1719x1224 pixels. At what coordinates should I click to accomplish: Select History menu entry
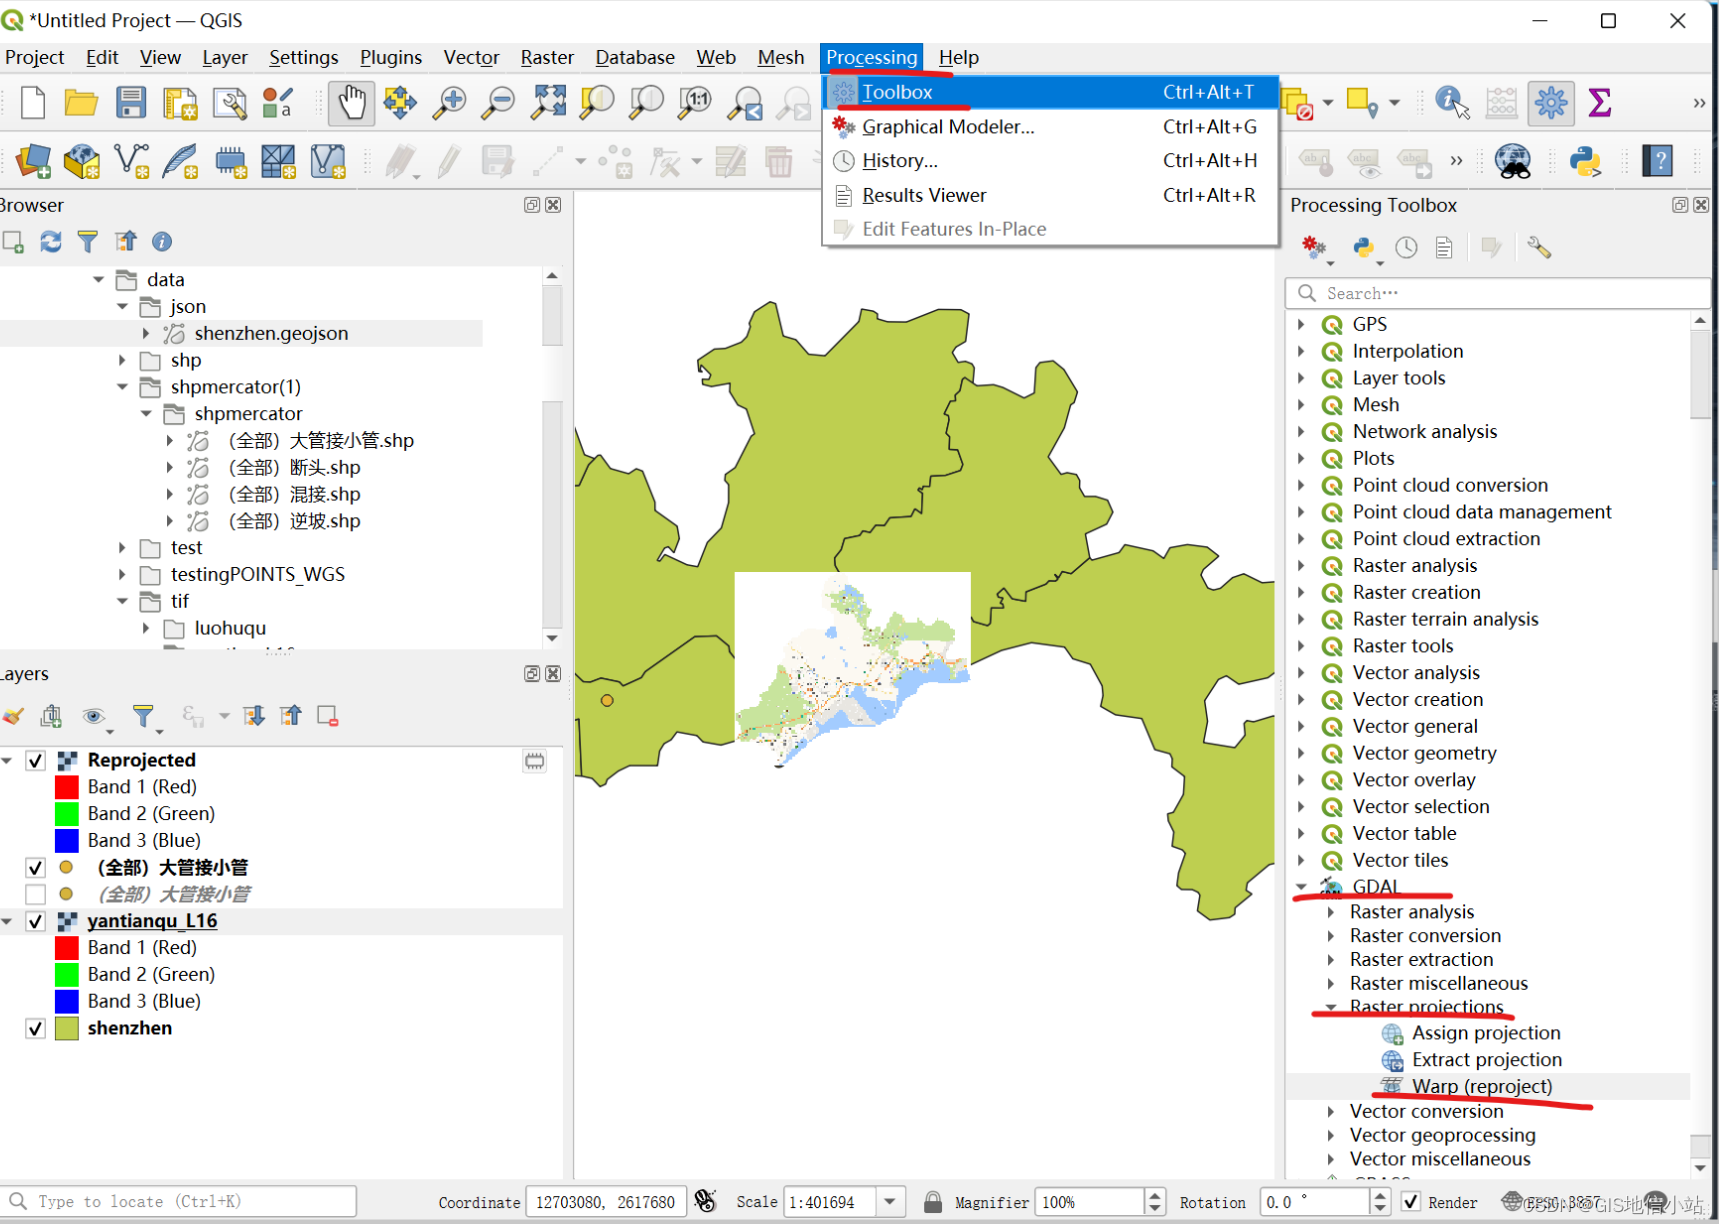[1050, 161]
